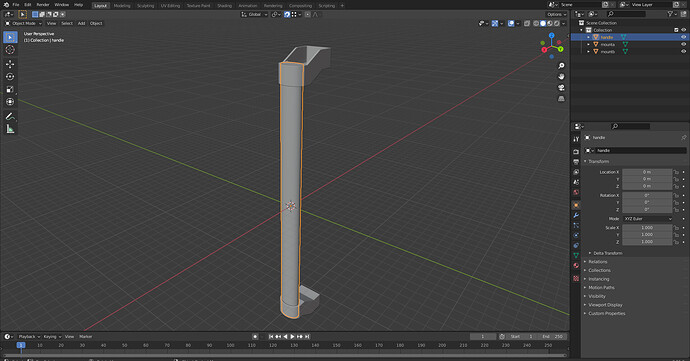Open the Texture properties tab
The width and height of the screenshot is (690, 361).
pyautogui.click(x=576, y=278)
